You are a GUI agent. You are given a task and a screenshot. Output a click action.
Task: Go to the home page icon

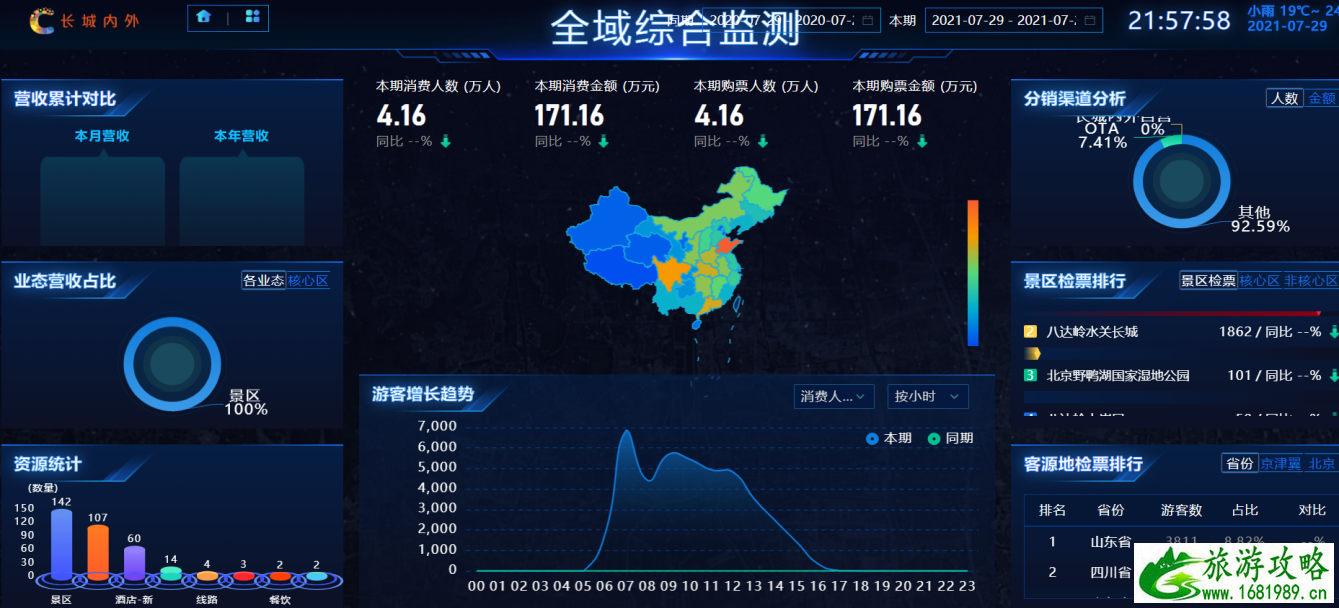204,17
